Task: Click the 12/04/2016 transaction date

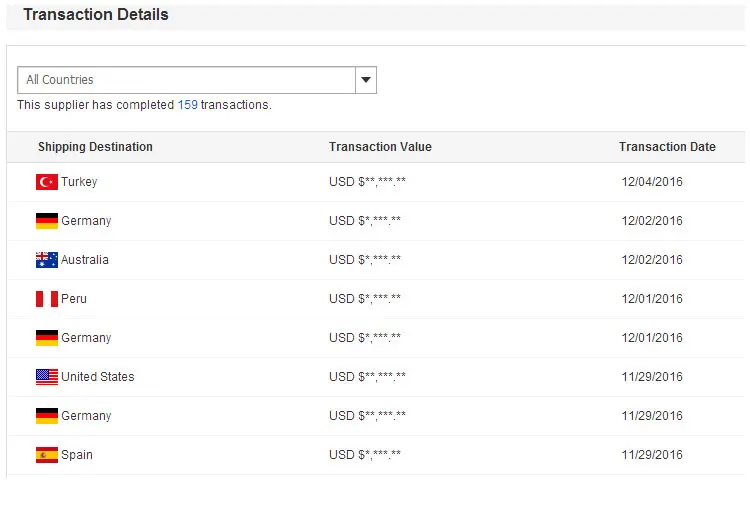Action: pyautogui.click(x=652, y=182)
